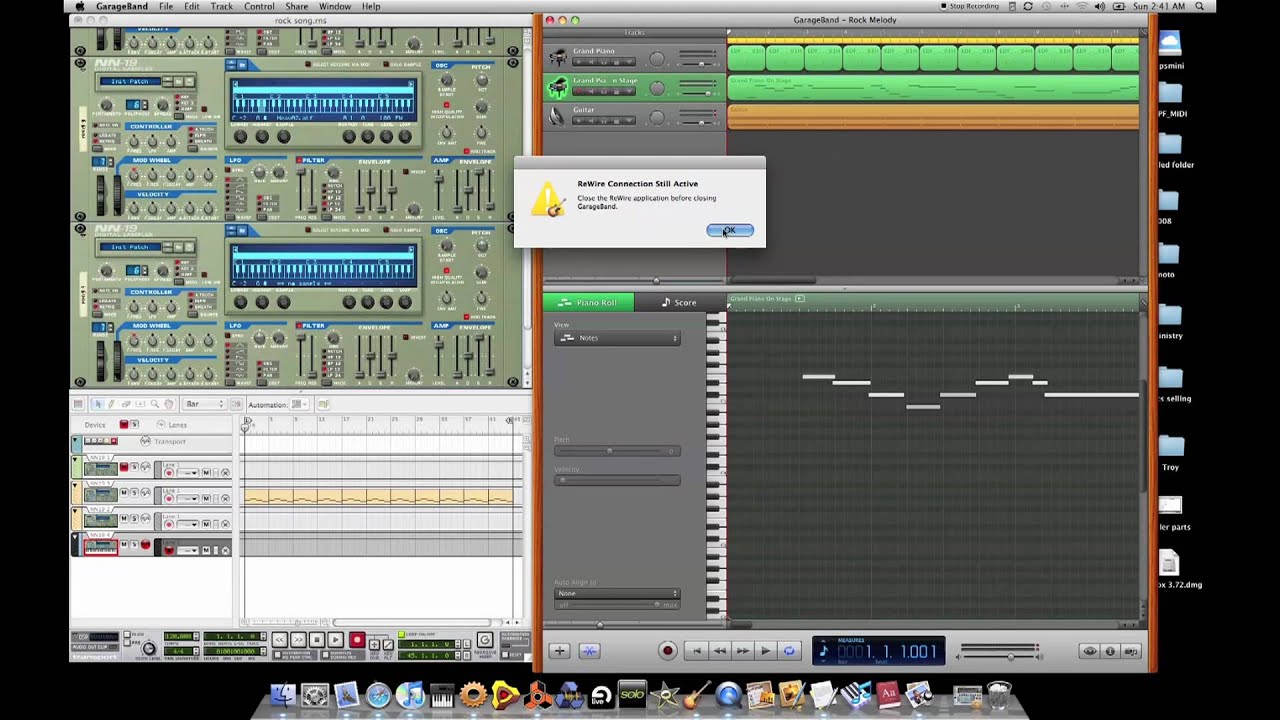Toggle Loop on/off in Reason transport

click(x=401, y=634)
